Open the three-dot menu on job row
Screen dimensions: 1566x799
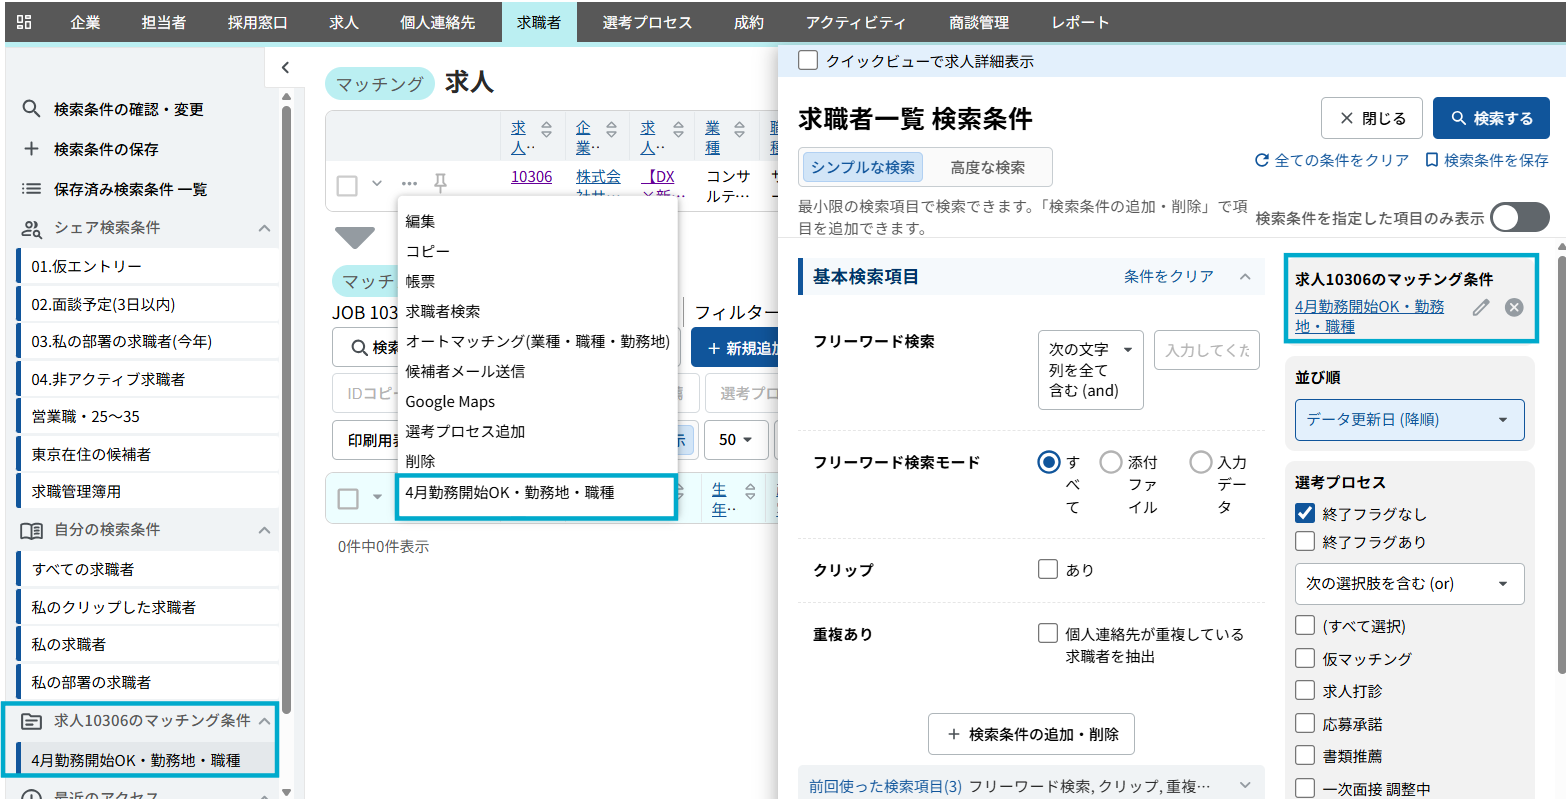[x=409, y=184]
